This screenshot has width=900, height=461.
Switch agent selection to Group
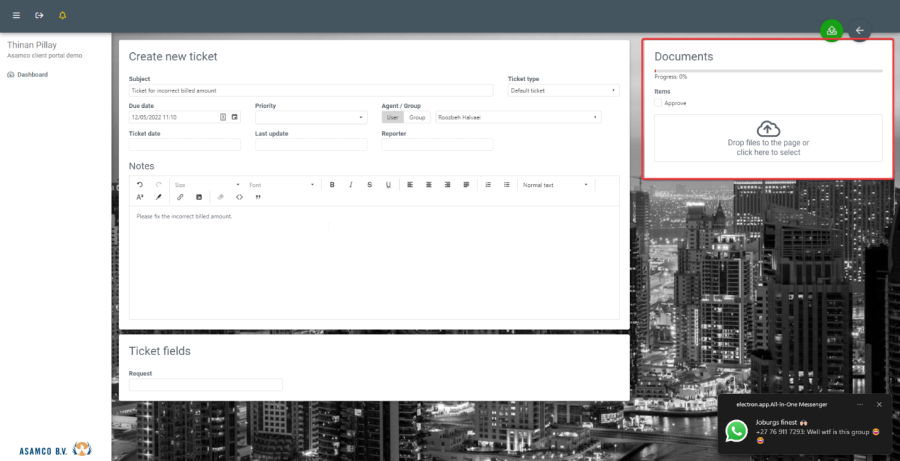[x=416, y=117]
